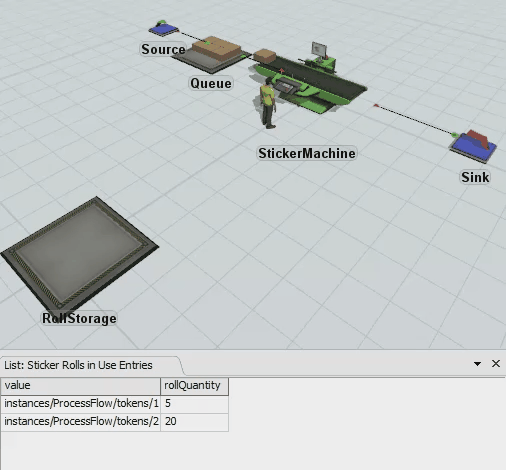Click the rollQuantity column header

pos(194,386)
